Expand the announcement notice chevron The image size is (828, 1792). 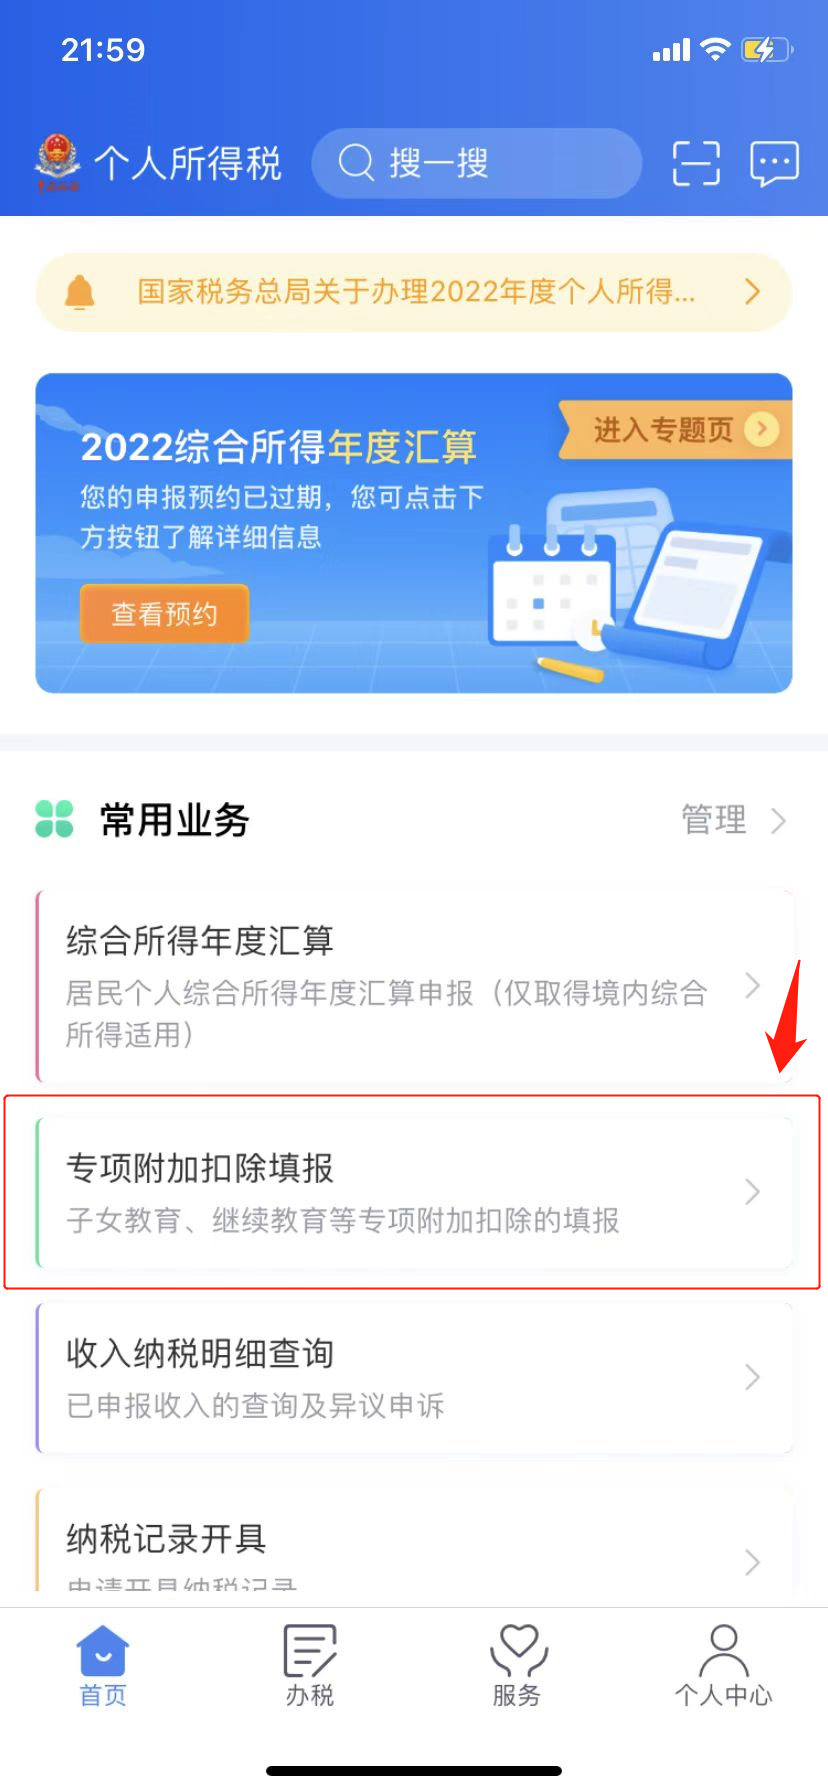753,292
